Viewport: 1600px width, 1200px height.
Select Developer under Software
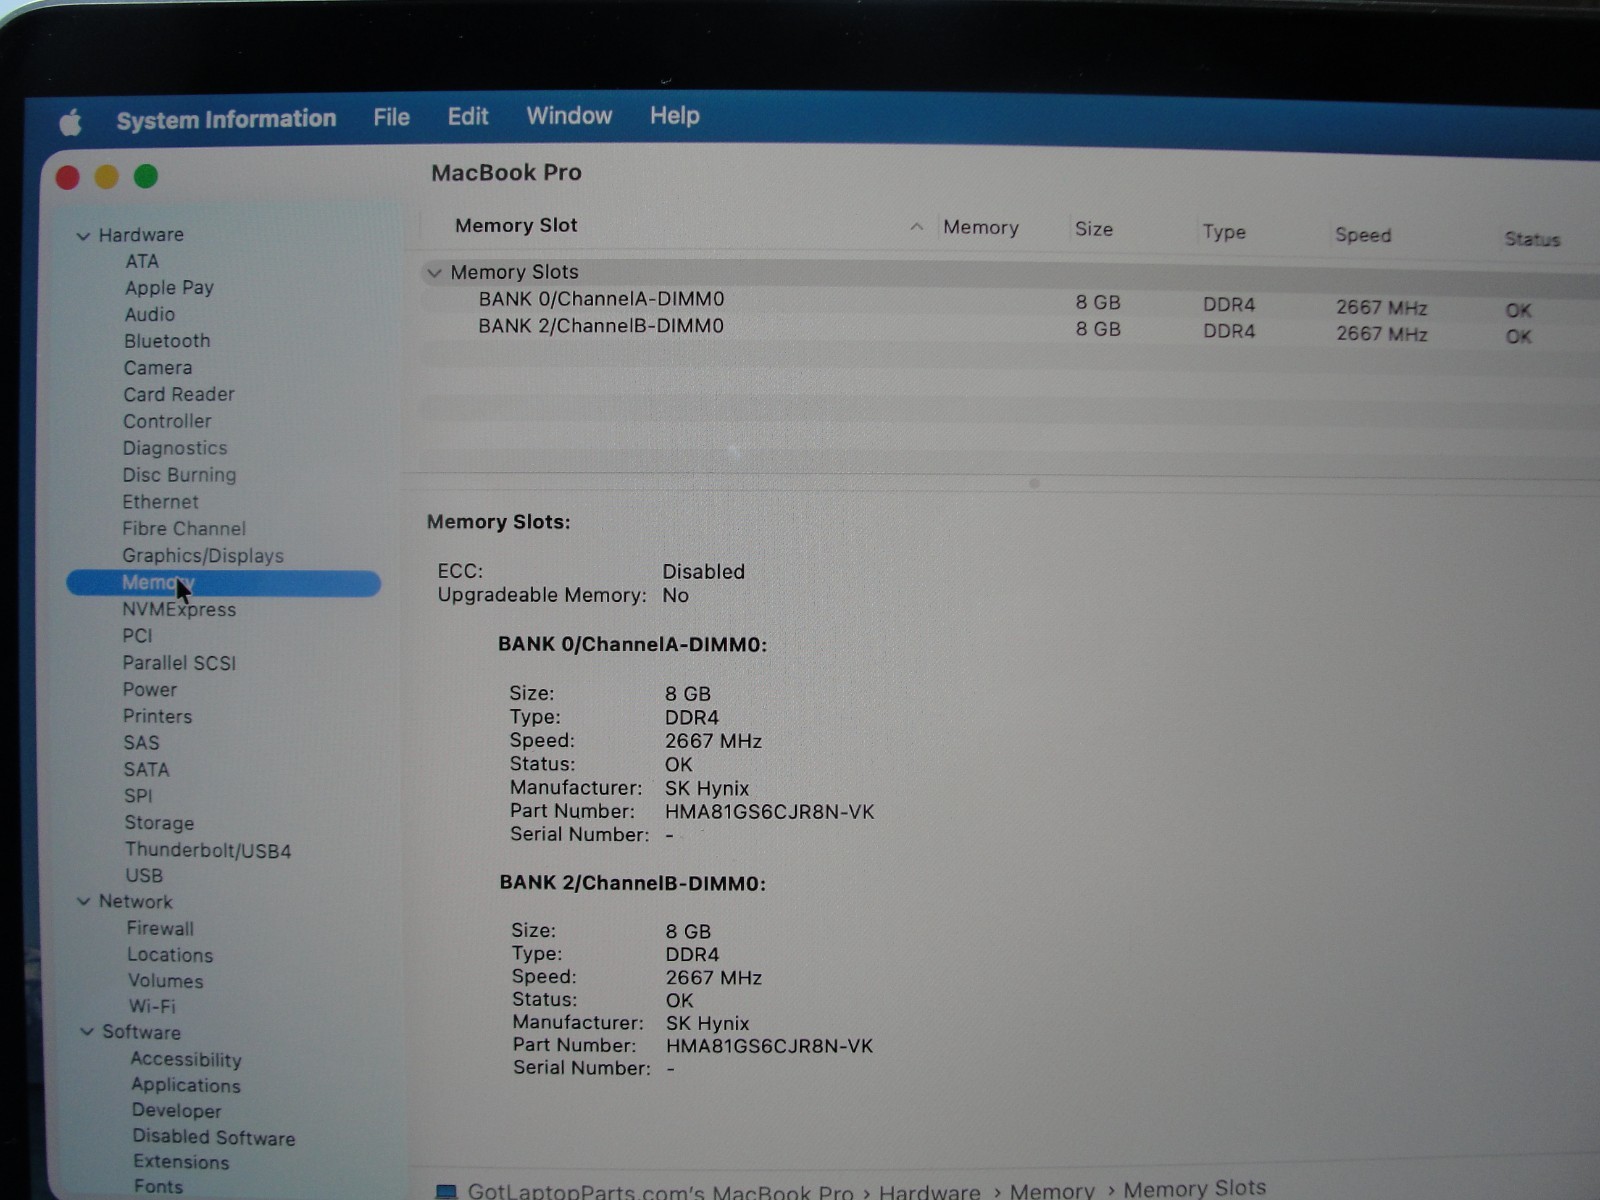(x=177, y=1111)
